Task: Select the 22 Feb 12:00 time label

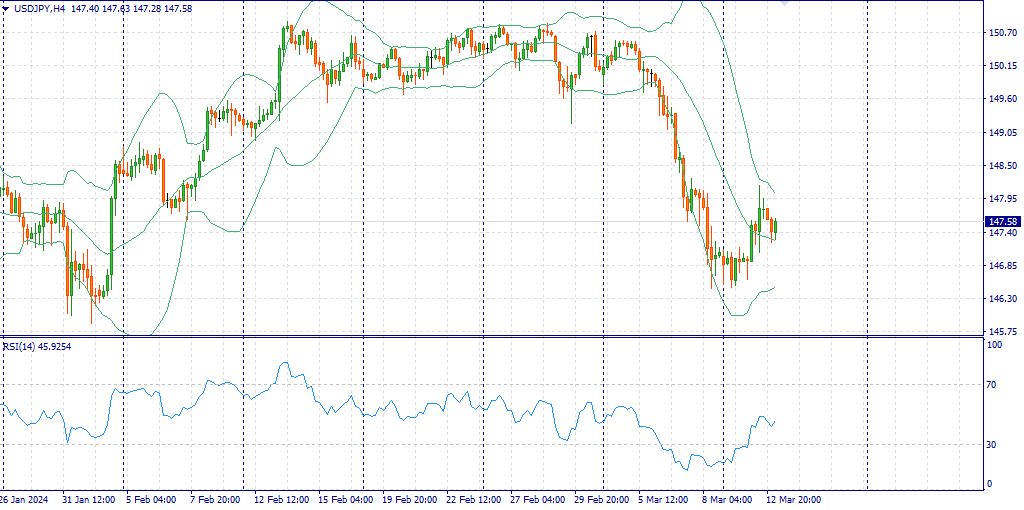Action: pyautogui.click(x=473, y=499)
